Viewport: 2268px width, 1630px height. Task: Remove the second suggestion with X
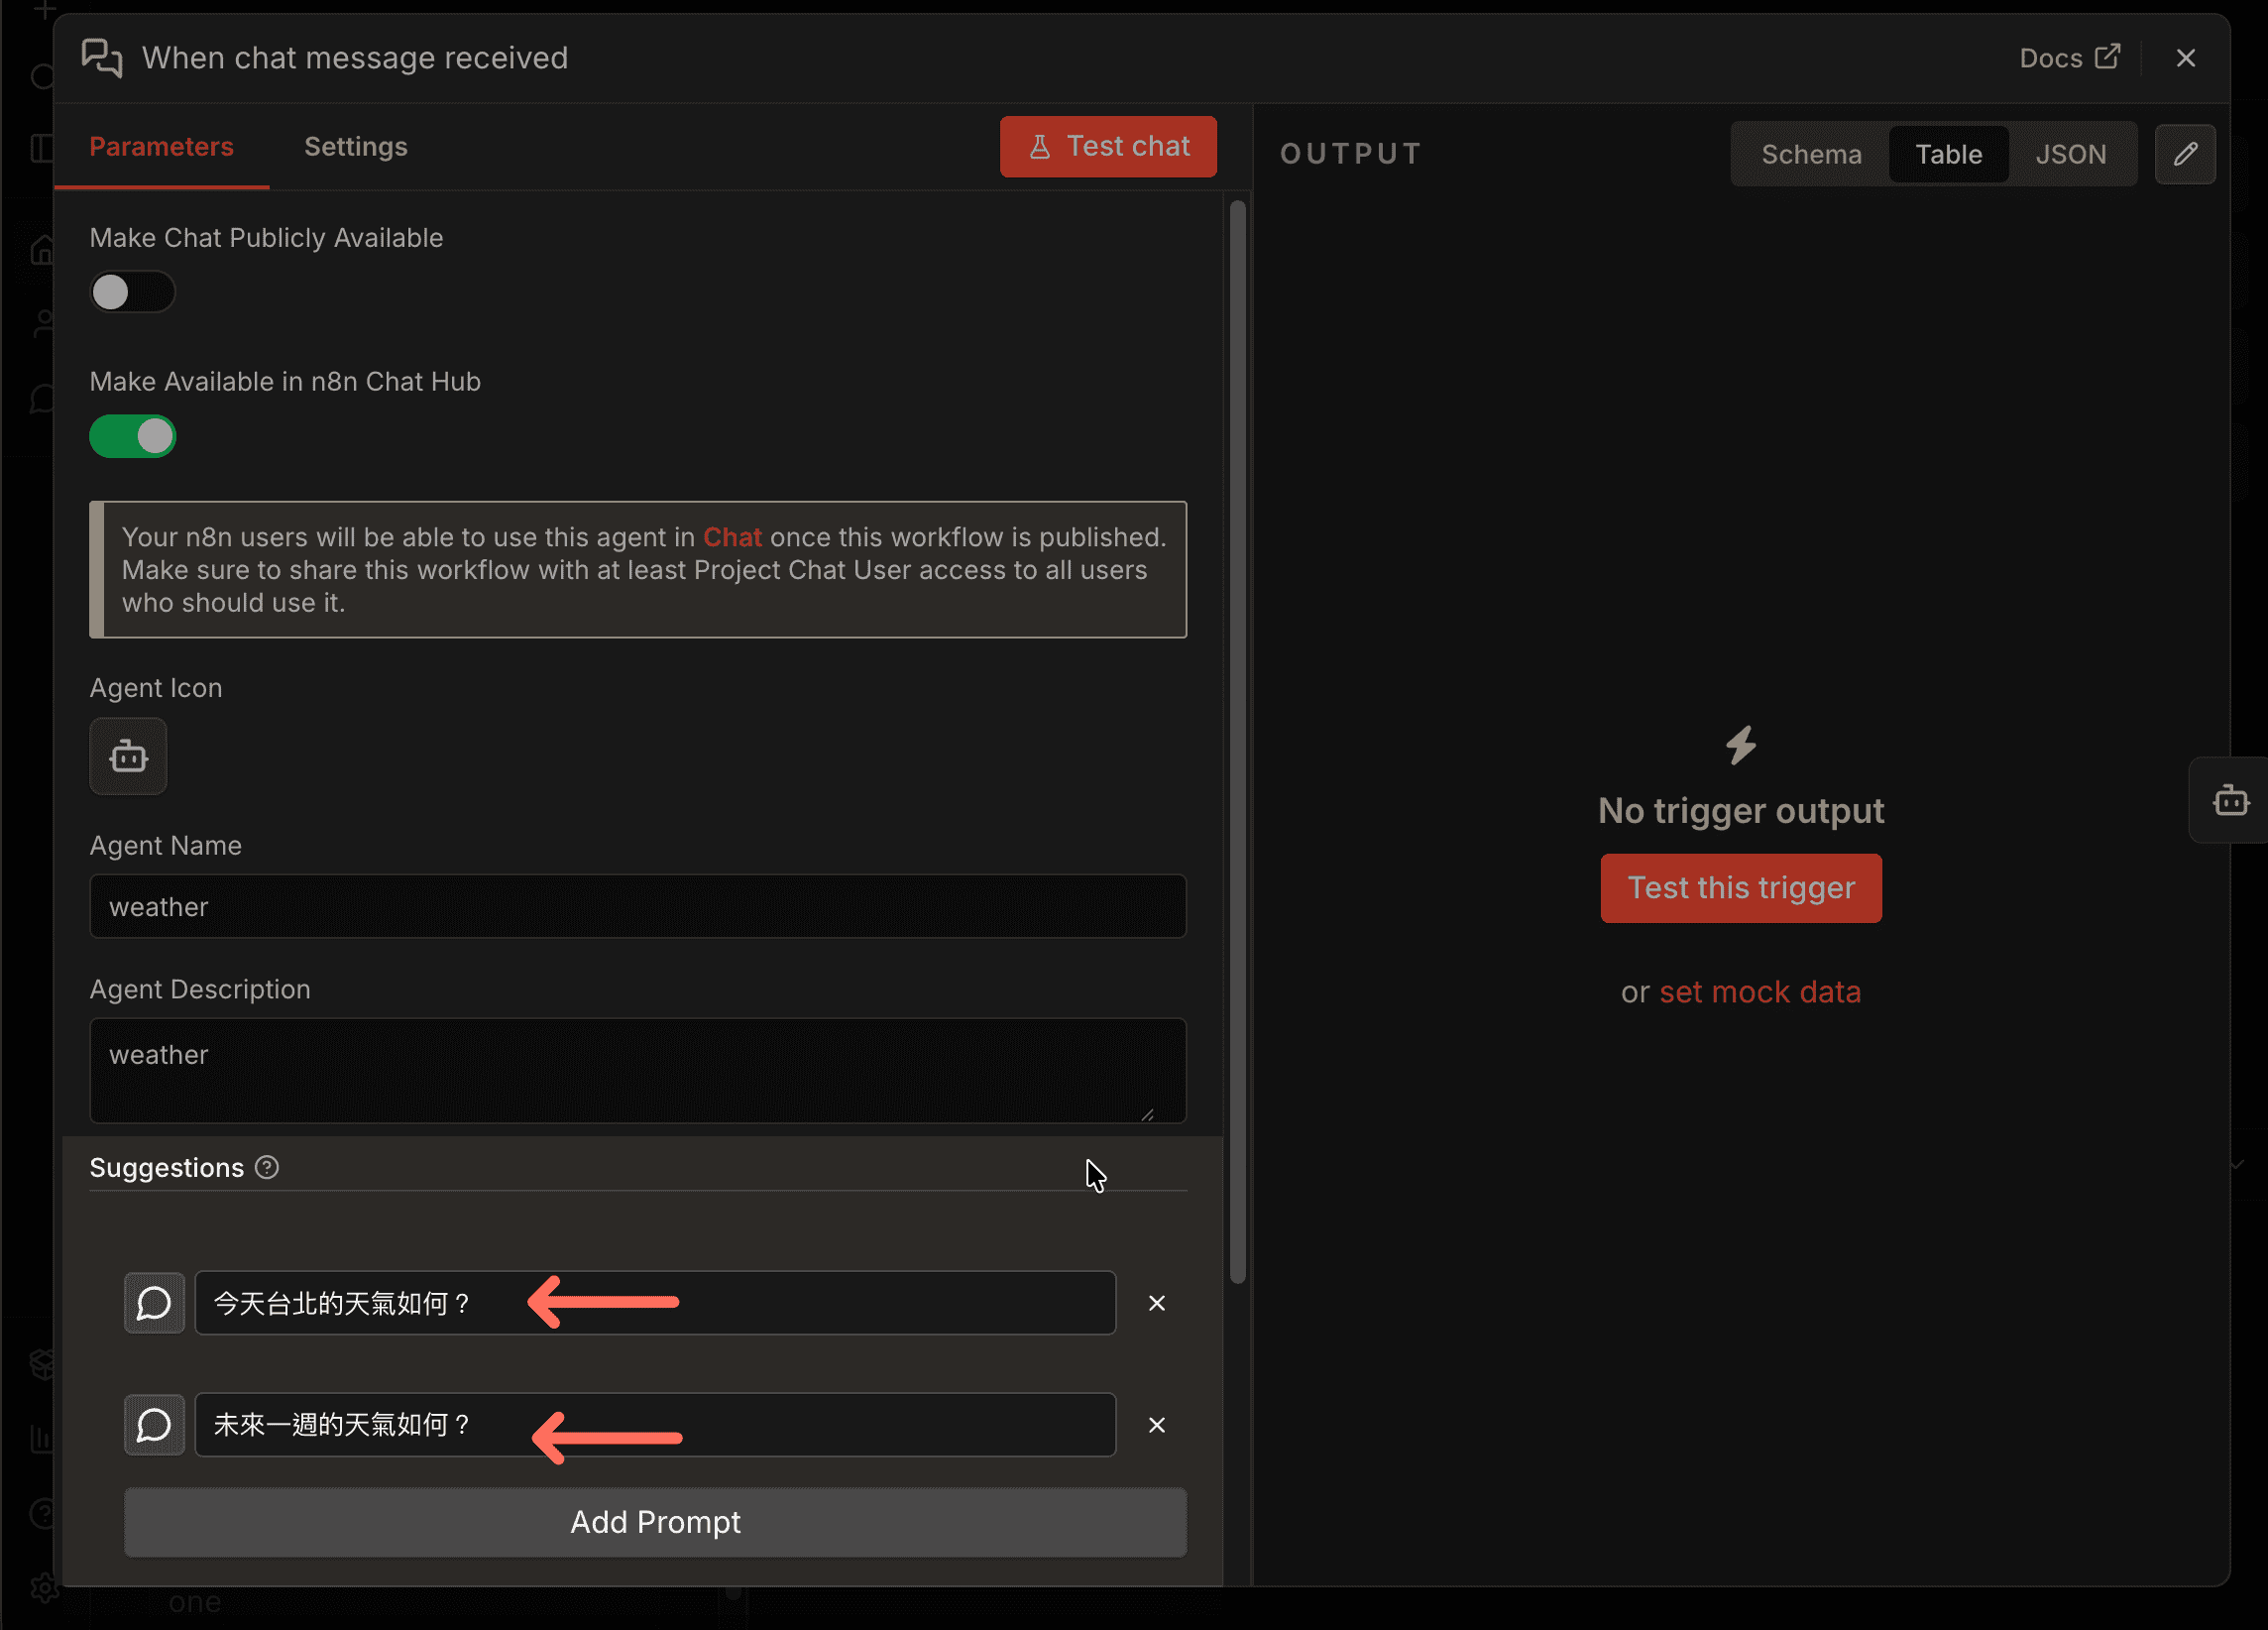pos(1156,1425)
